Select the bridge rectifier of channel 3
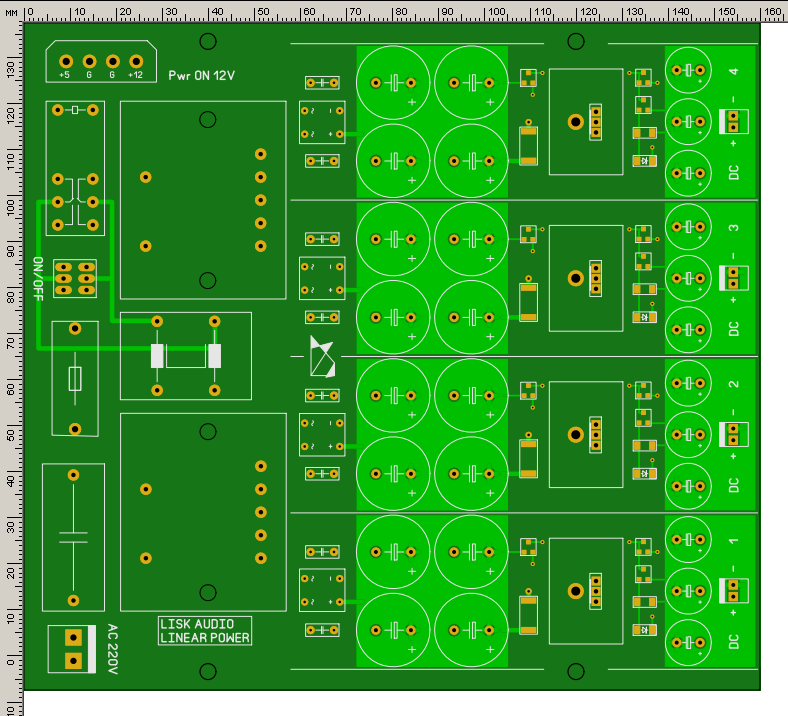The width and height of the screenshot is (788, 716). coord(322,278)
